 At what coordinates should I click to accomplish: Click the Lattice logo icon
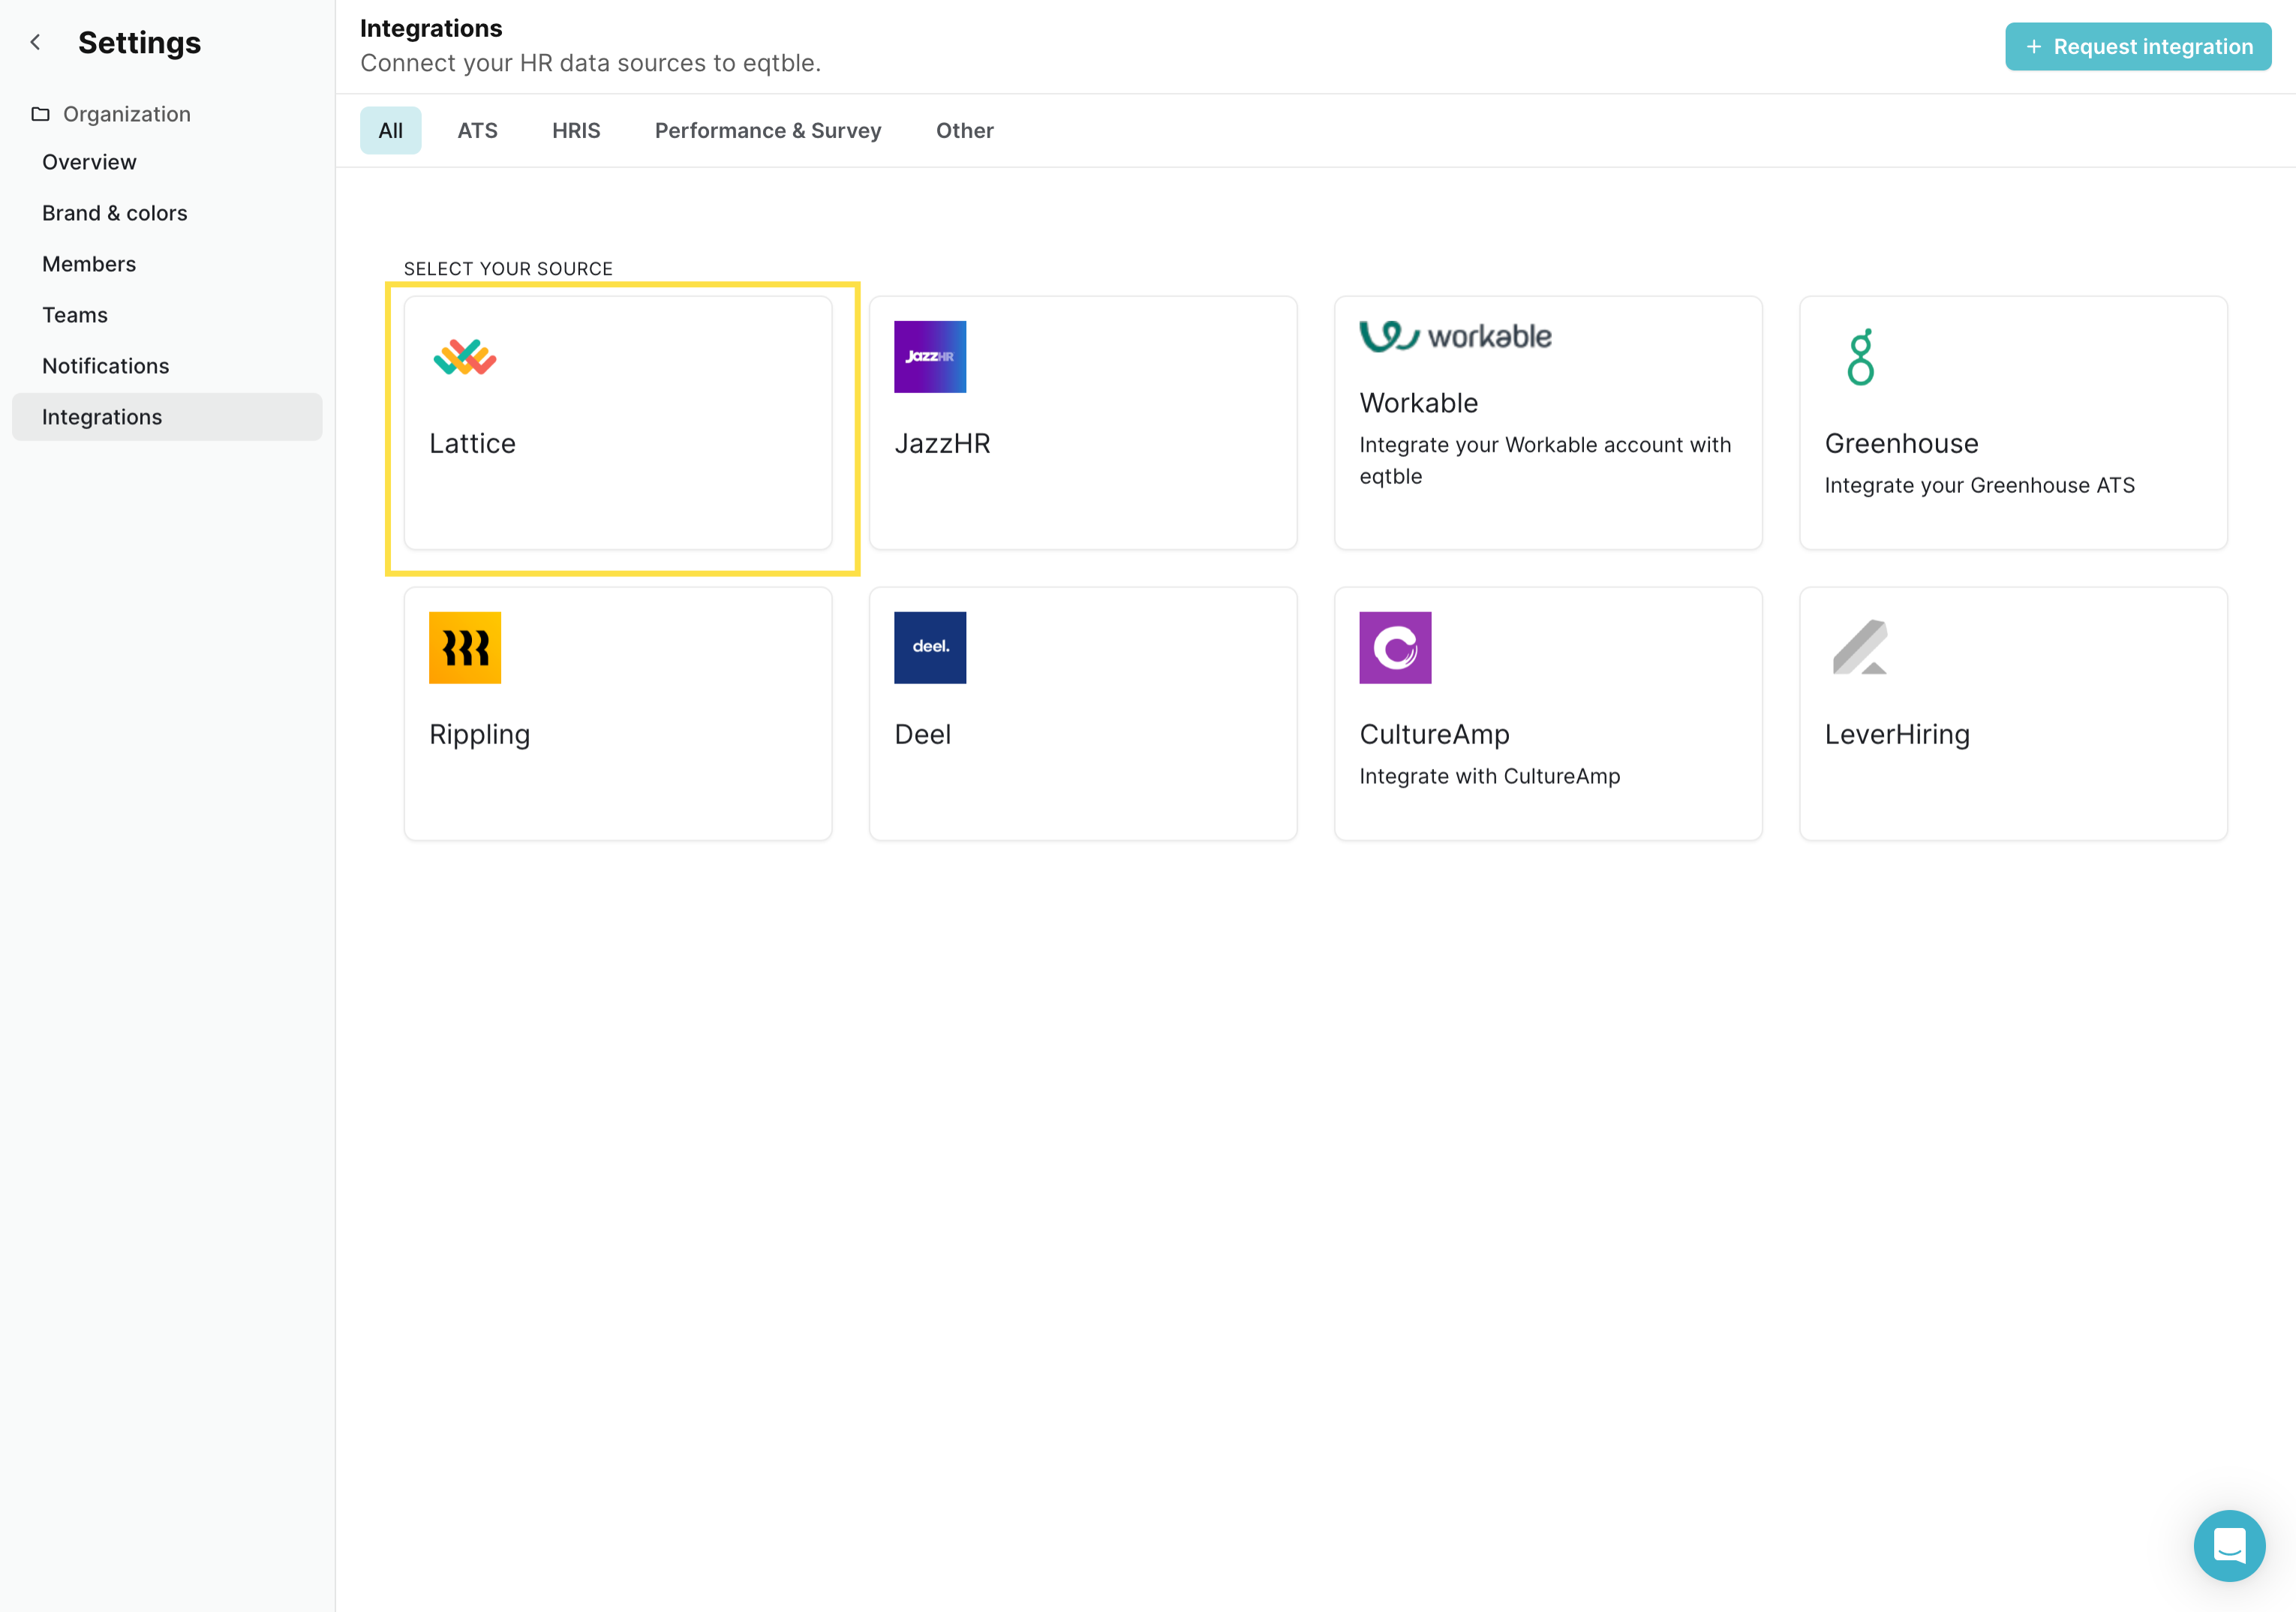pyautogui.click(x=464, y=357)
